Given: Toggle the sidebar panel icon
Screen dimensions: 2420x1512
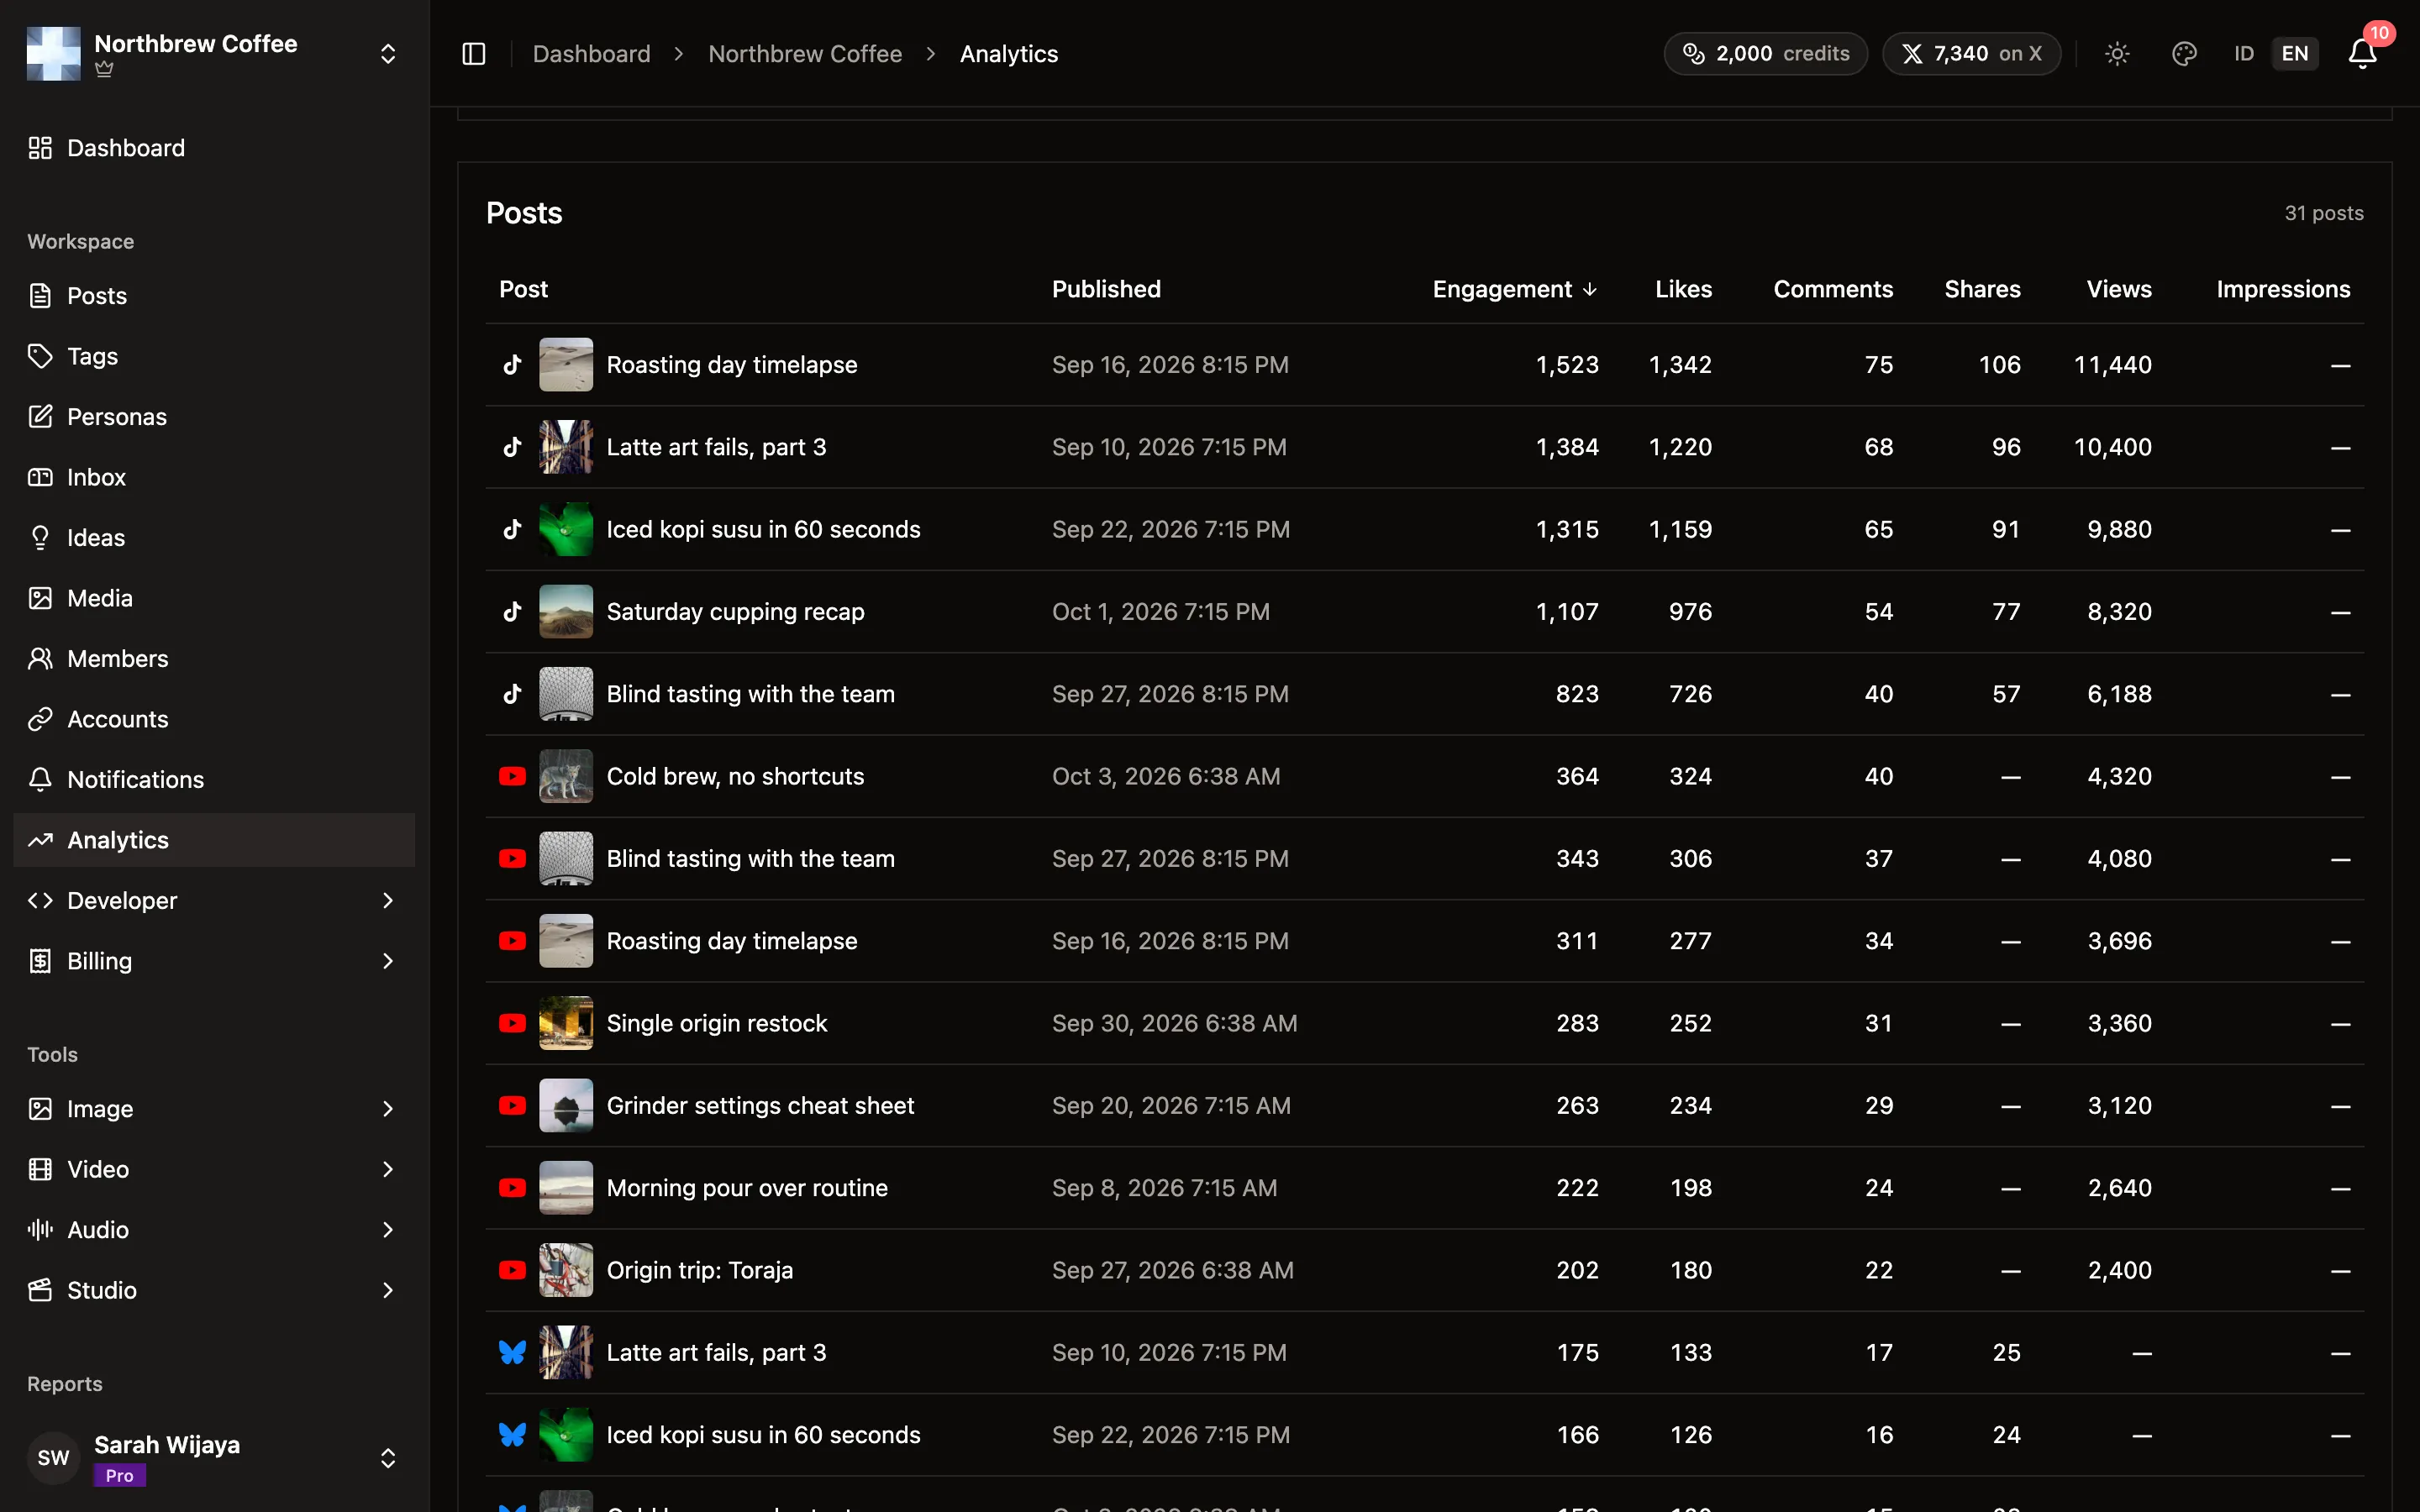Looking at the screenshot, I should point(474,54).
